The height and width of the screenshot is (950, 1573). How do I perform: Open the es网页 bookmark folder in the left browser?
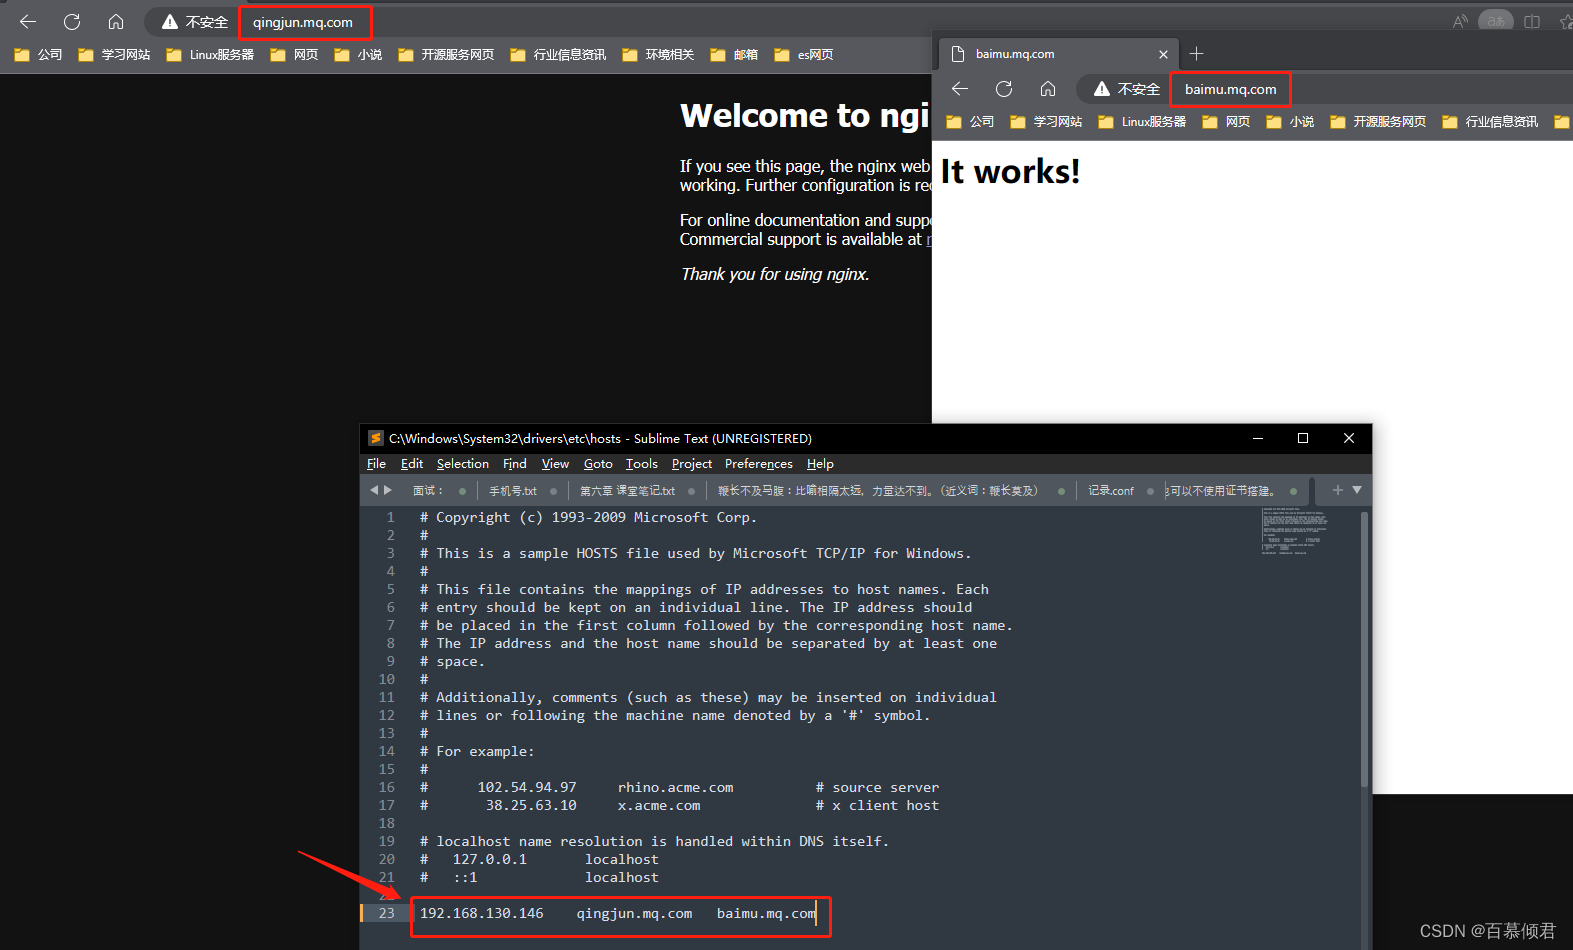pyautogui.click(x=804, y=55)
